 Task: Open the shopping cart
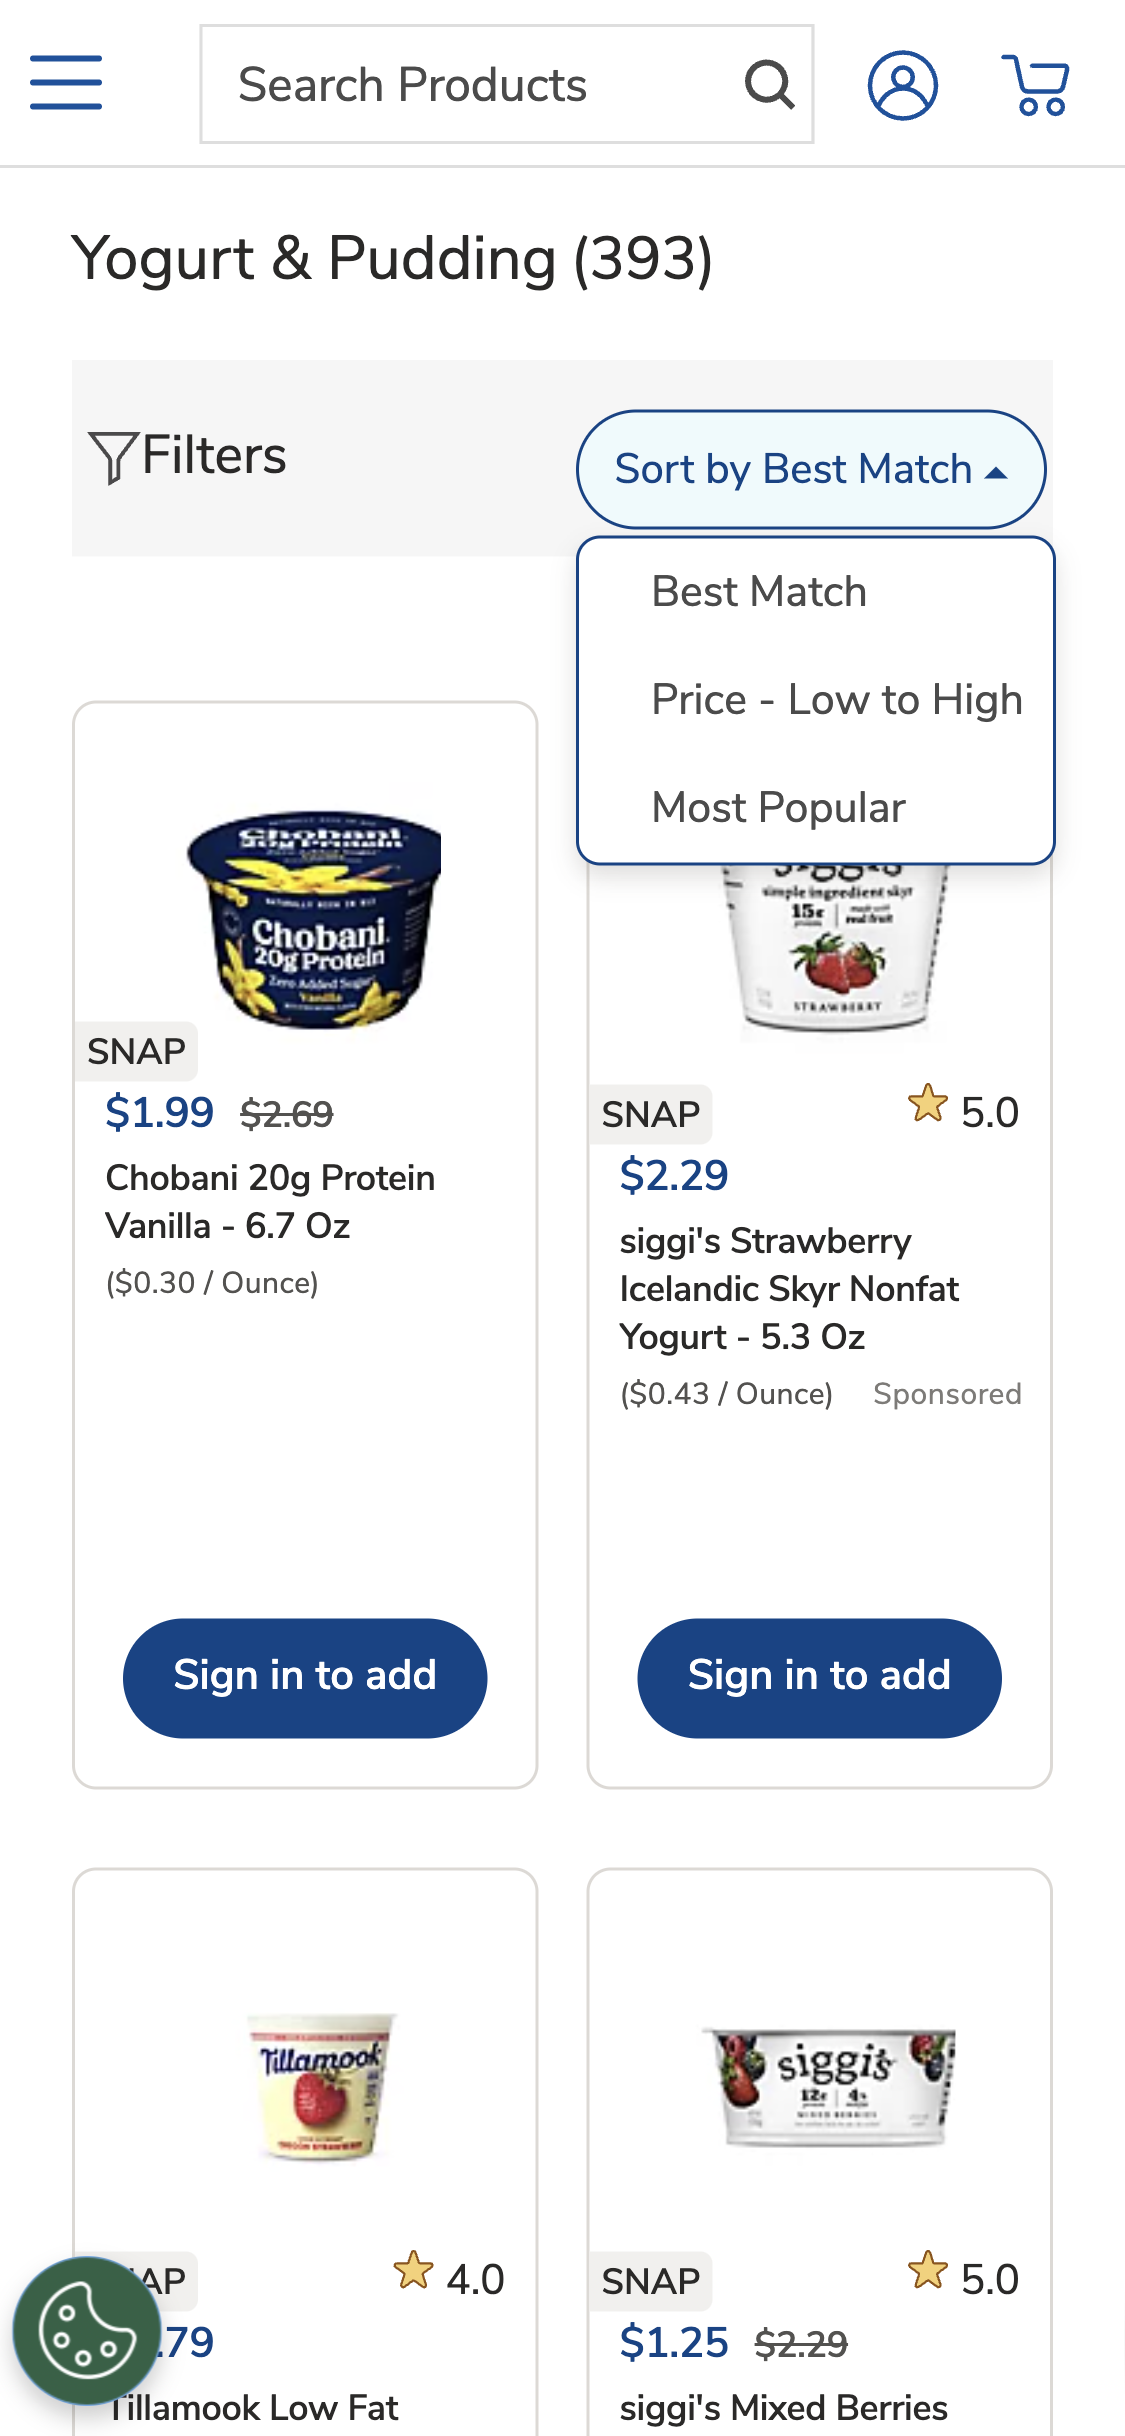click(1037, 85)
